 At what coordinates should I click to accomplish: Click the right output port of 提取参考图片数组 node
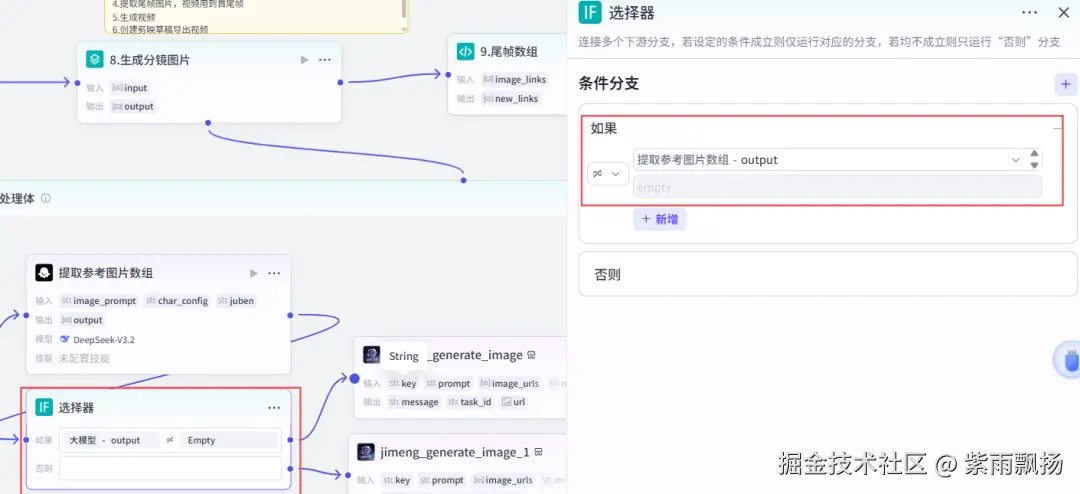coord(290,316)
